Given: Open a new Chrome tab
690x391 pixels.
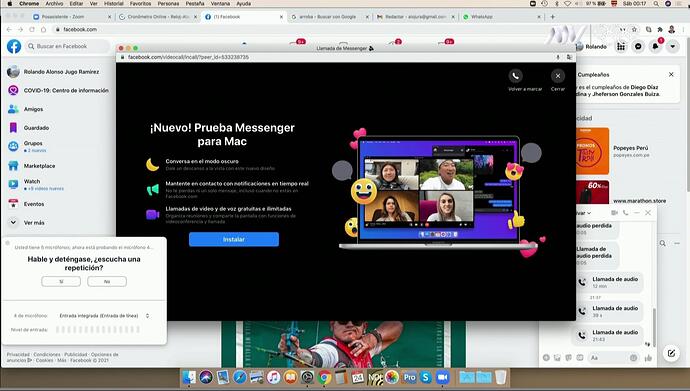Looking at the screenshot, I should pyautogui.click(x=553, y=17).
